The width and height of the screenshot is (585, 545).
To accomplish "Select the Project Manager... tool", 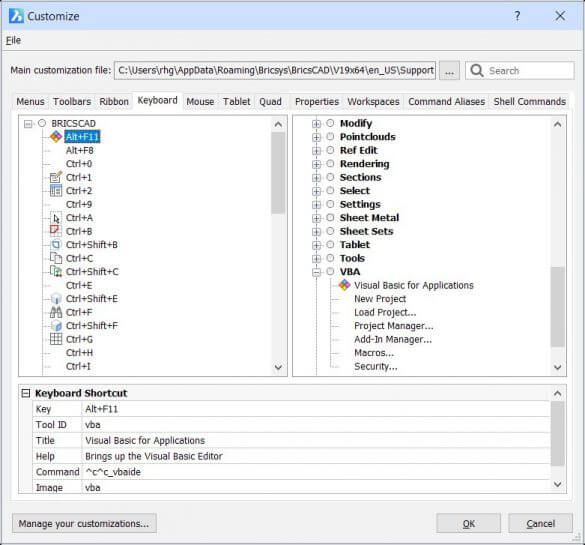I will point(394,326).
